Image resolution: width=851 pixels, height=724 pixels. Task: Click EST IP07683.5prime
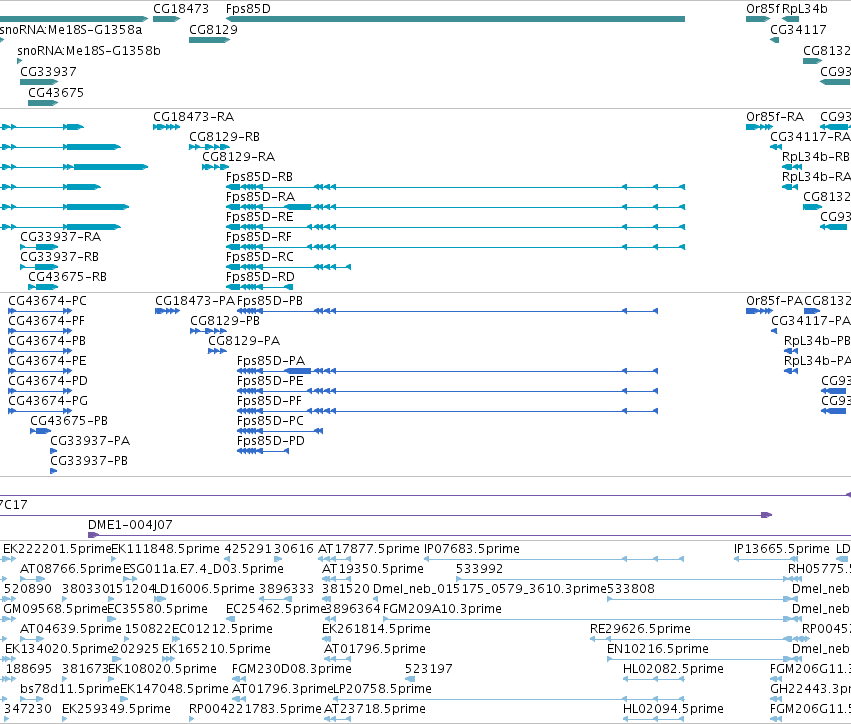click(472, 549)
